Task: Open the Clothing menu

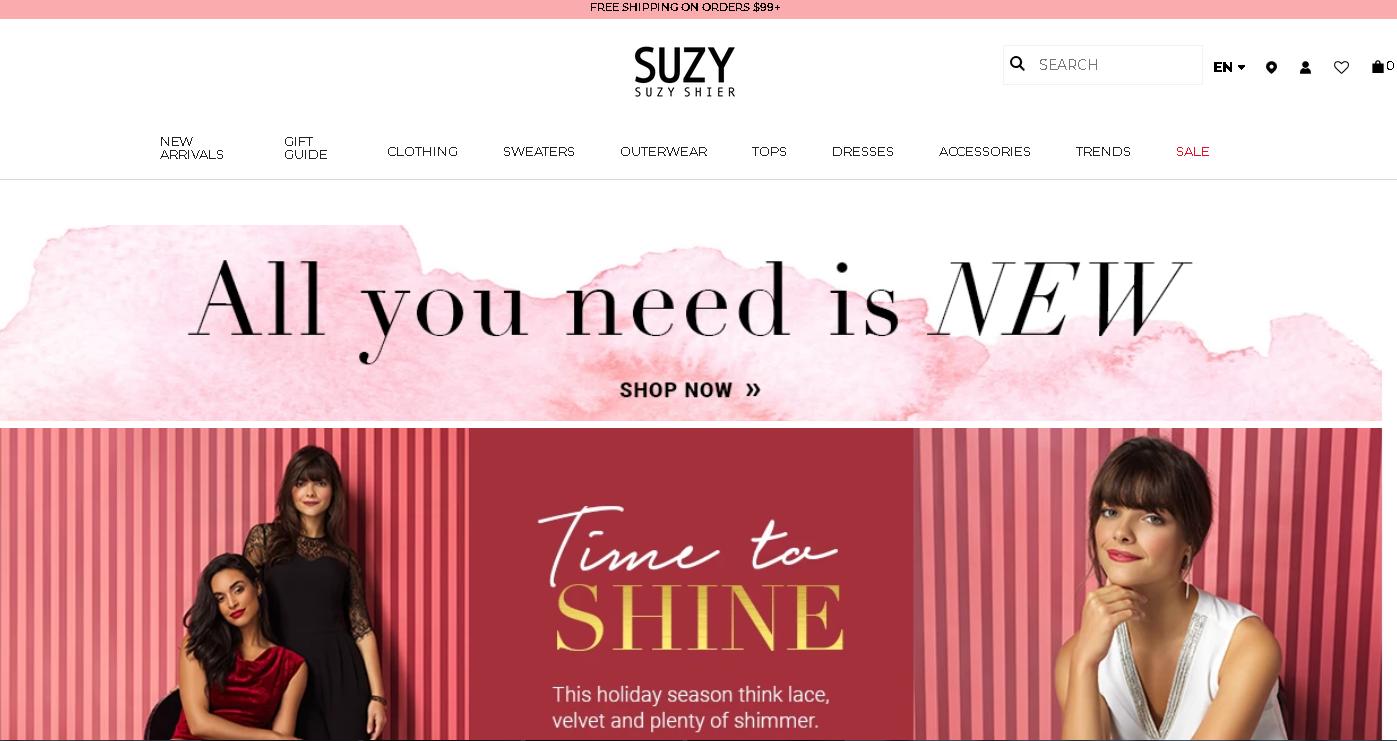Action: tap(422, 152)
